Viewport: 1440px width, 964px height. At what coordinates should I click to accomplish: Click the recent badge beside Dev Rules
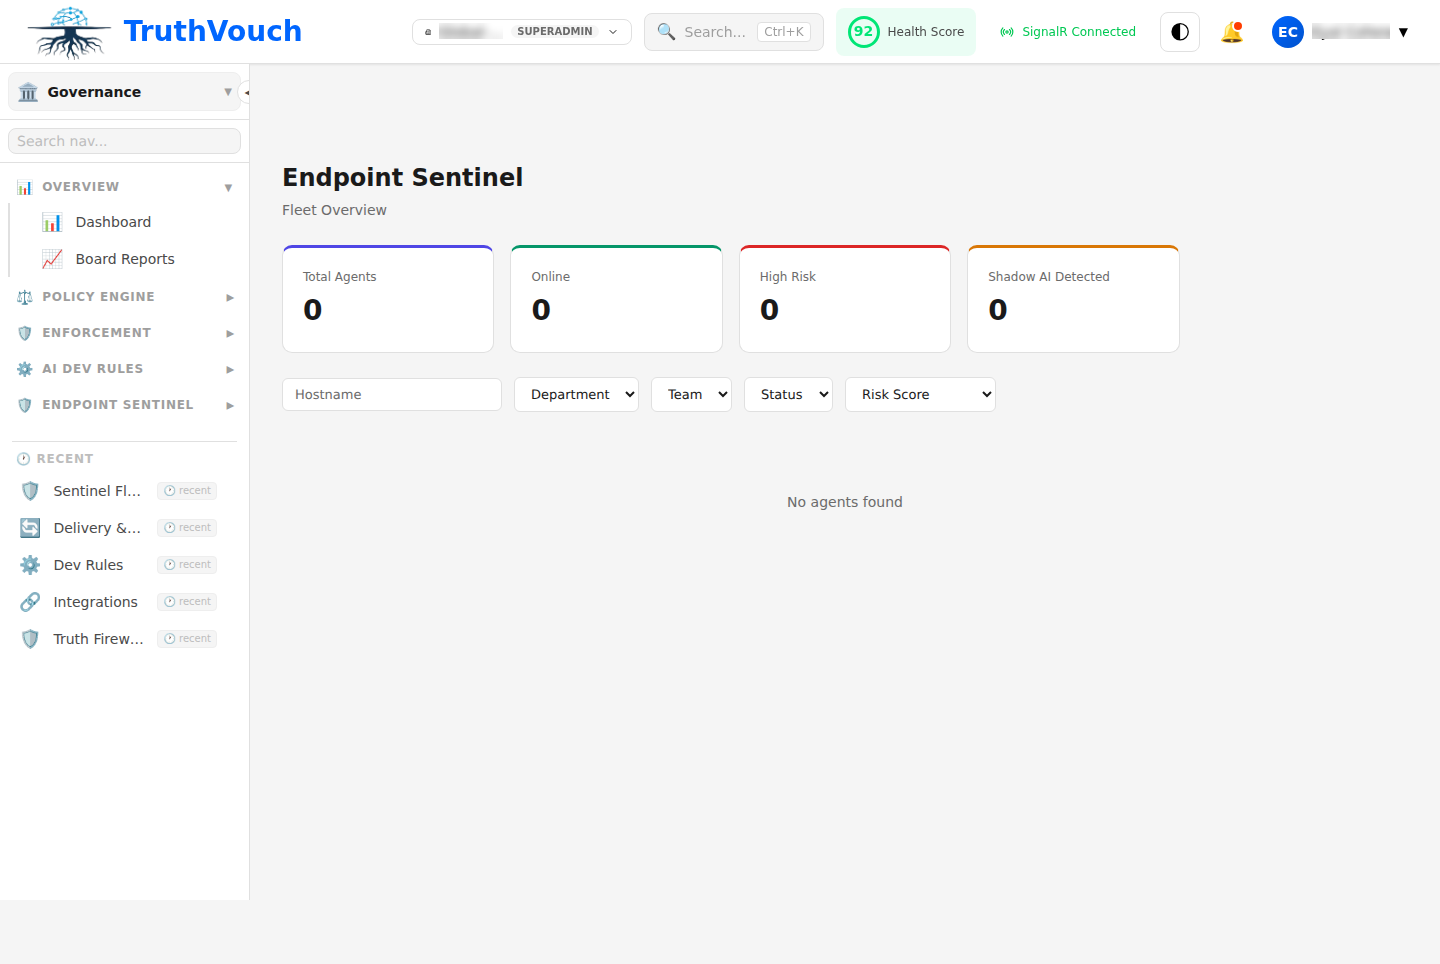187,564
